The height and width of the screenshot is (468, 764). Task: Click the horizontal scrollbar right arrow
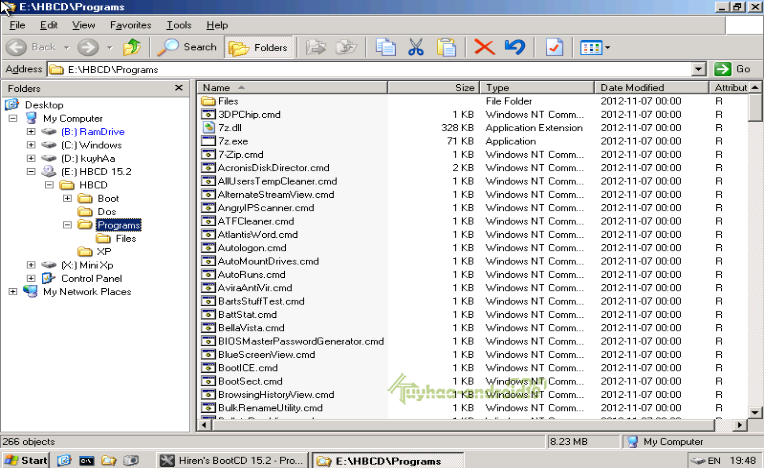[x=740, y=425]
